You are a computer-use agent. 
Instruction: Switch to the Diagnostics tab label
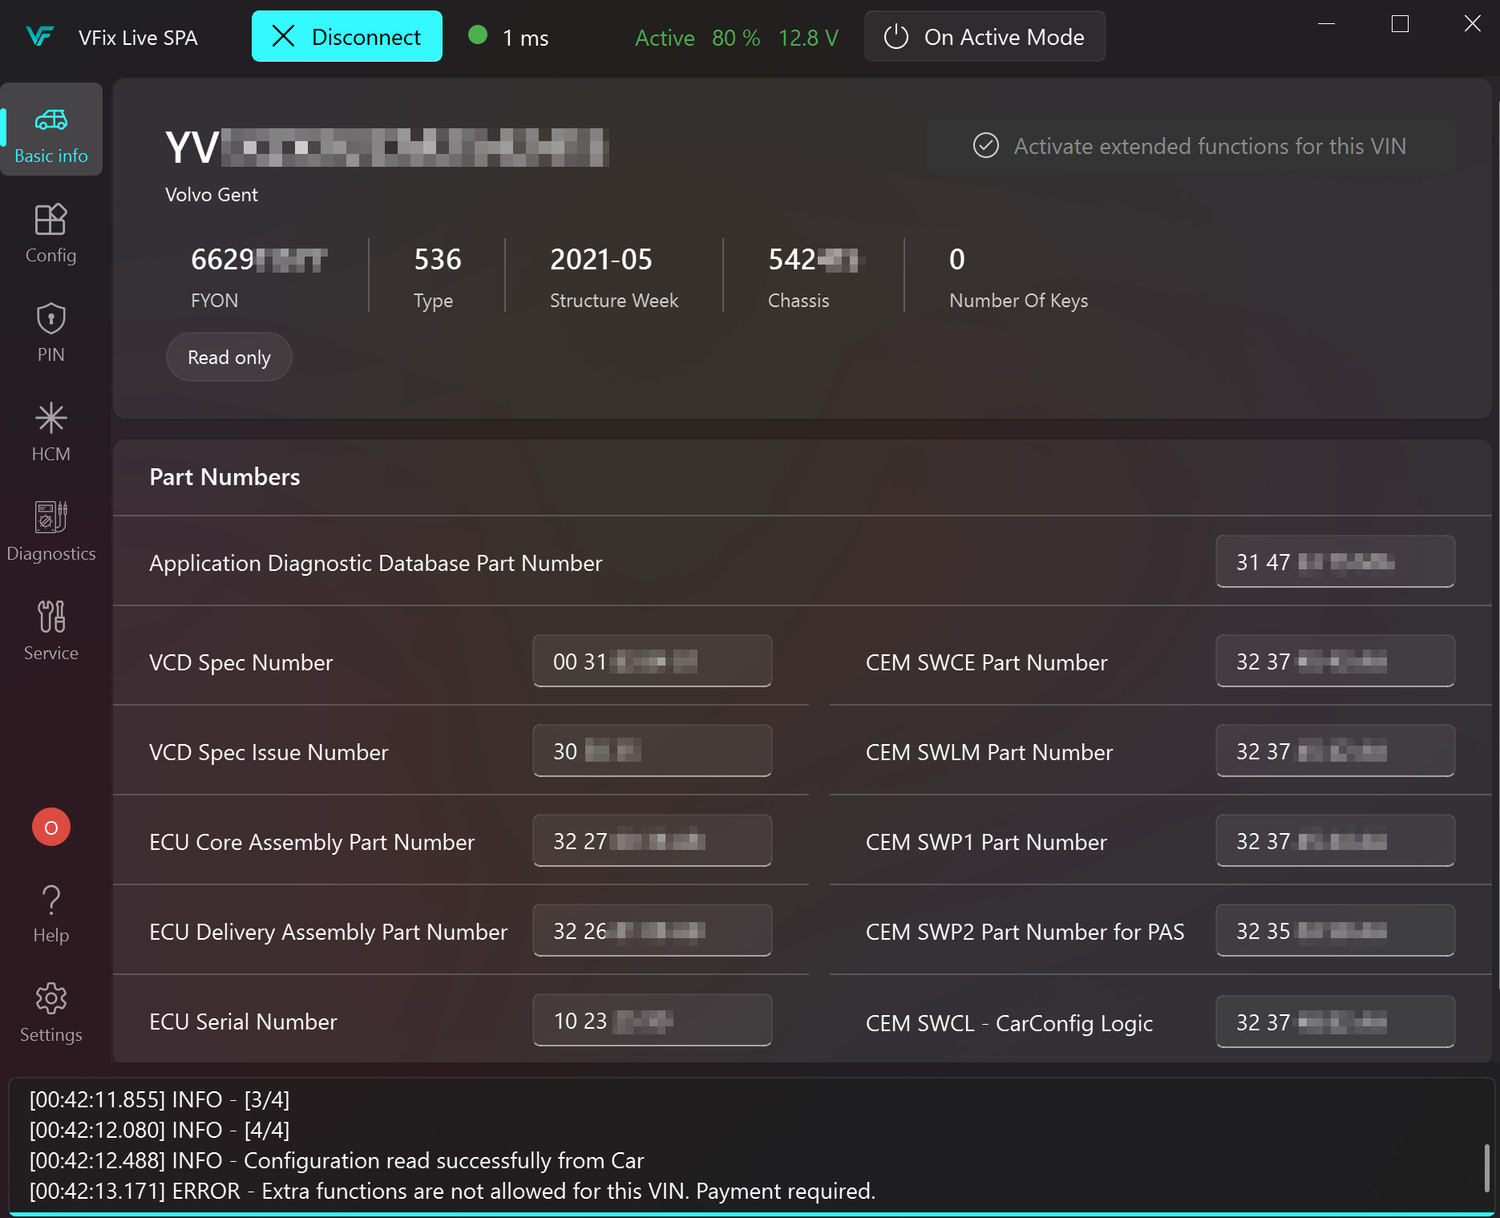(x=51, y=553)
